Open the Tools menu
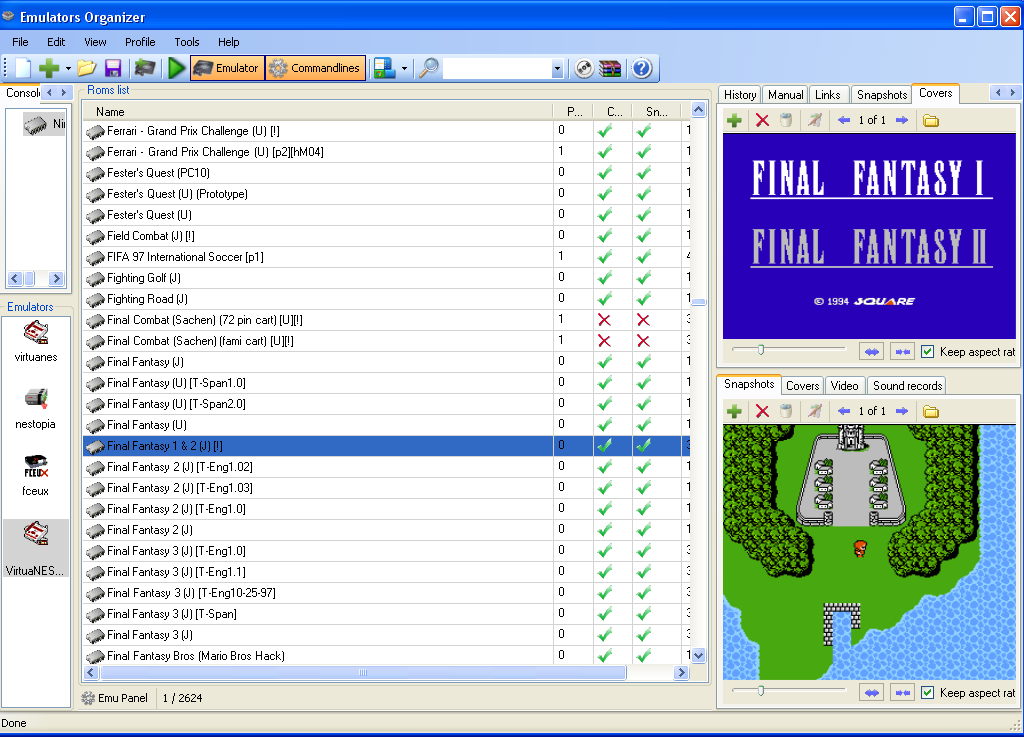 187,42
